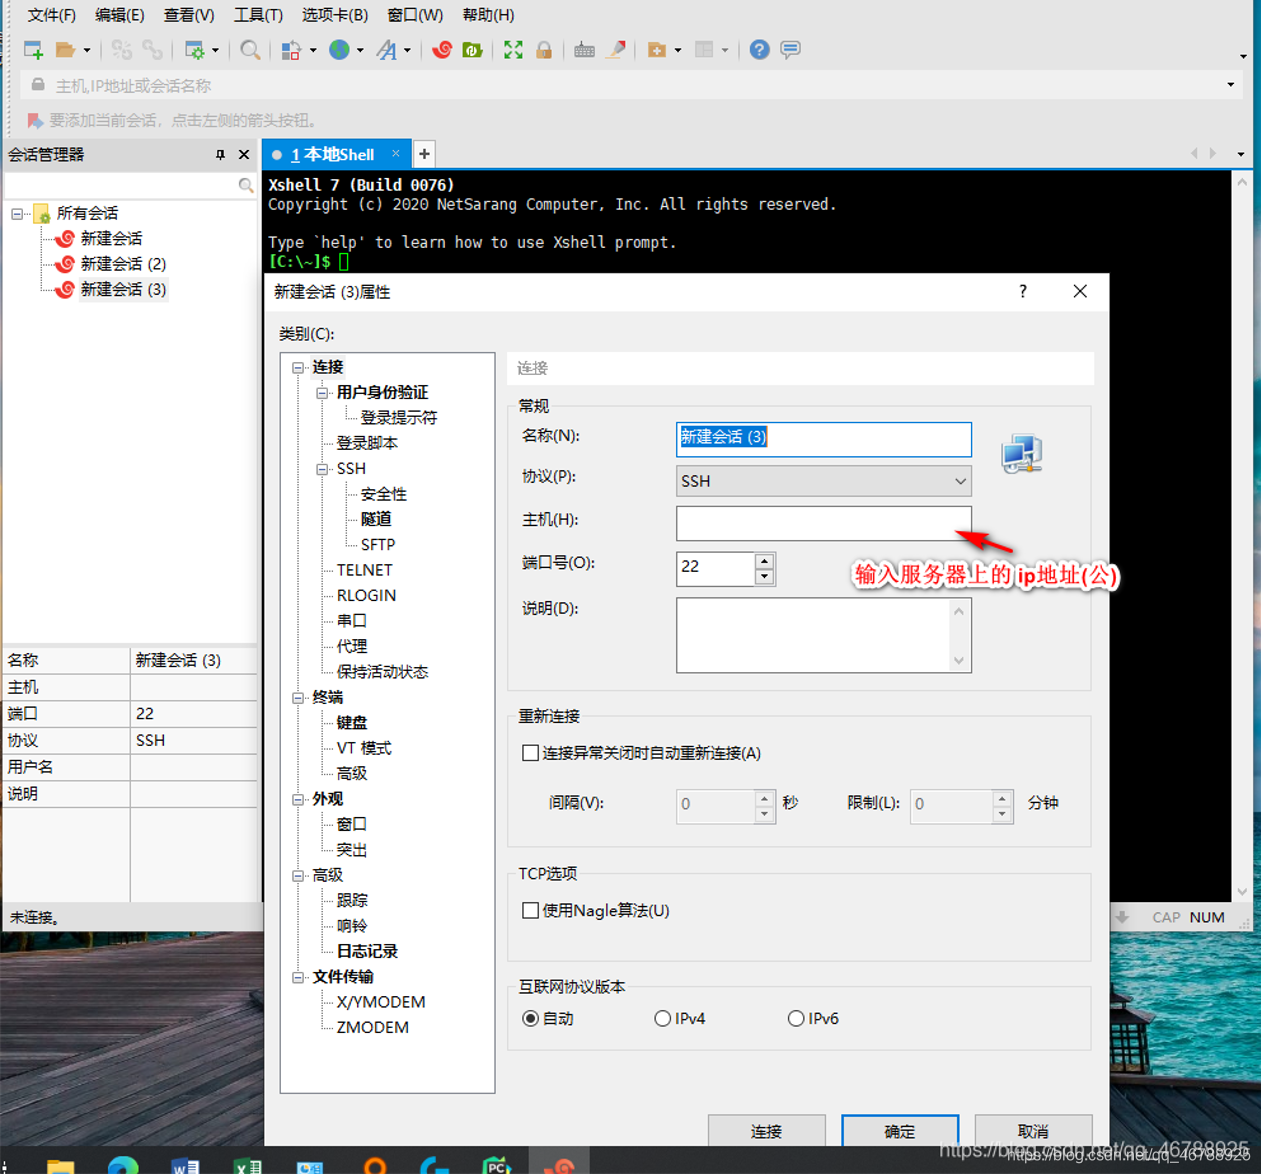Click the green full screen arrows icon
This screenshot has height=1174, width=1261.
click(513, 50)
